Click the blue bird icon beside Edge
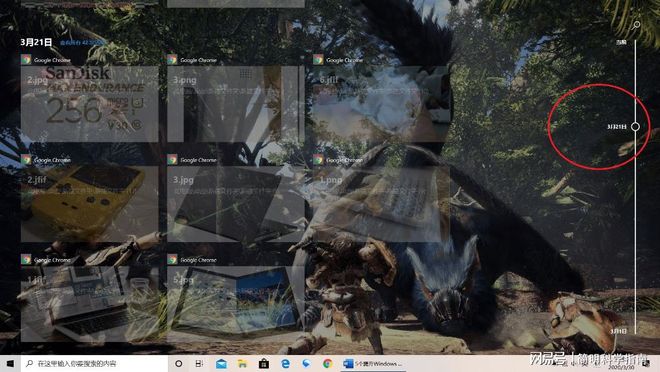Image resolution: width=660 pixels, height=372 pixels. point(306,363)
